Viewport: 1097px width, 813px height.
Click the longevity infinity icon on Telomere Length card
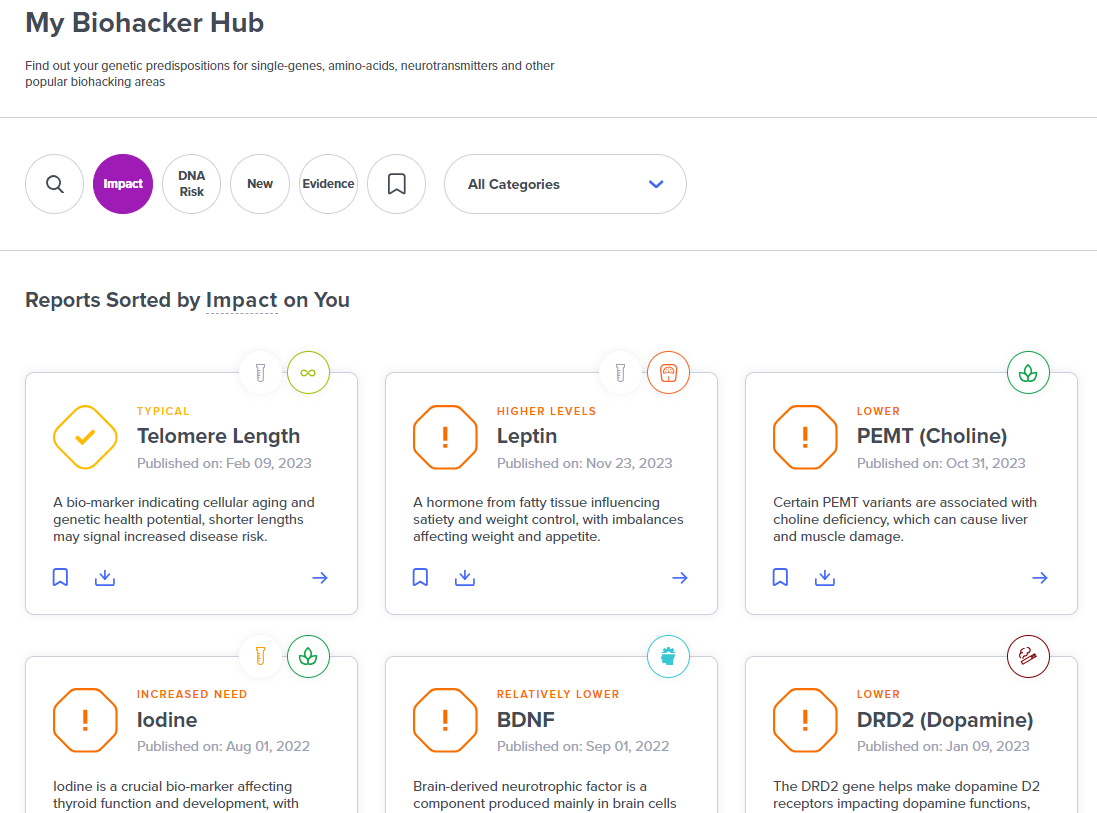tap(308, 372)
